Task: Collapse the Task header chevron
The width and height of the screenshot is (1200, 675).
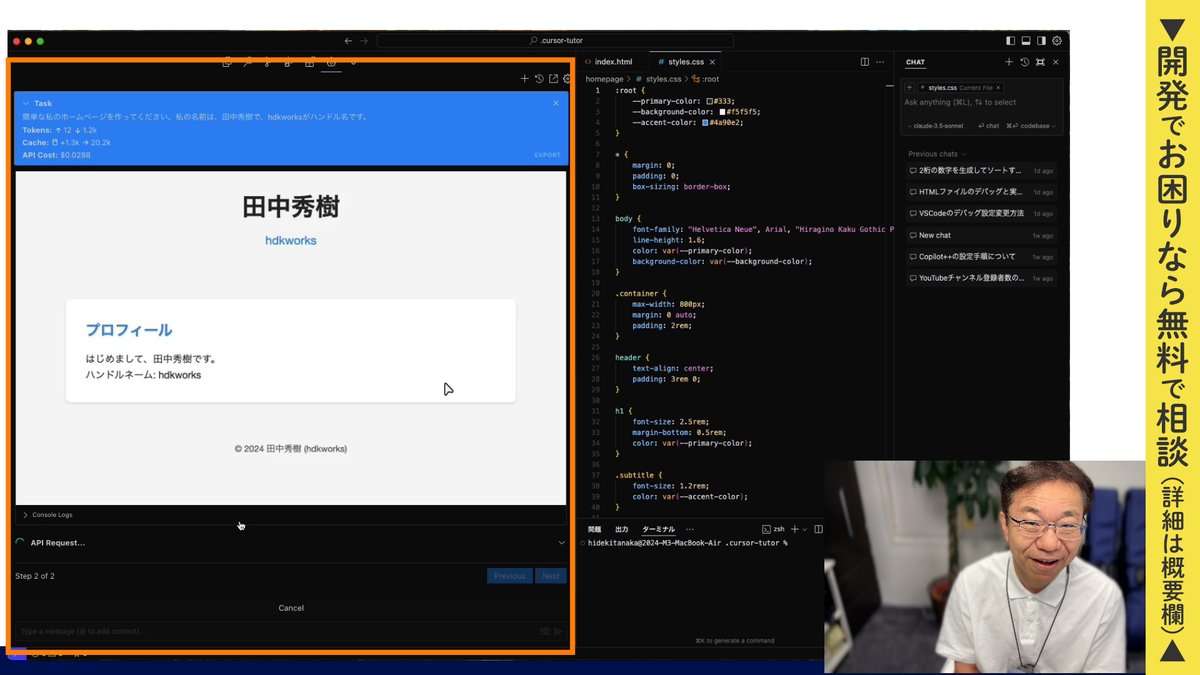Action: click(26, 103)
